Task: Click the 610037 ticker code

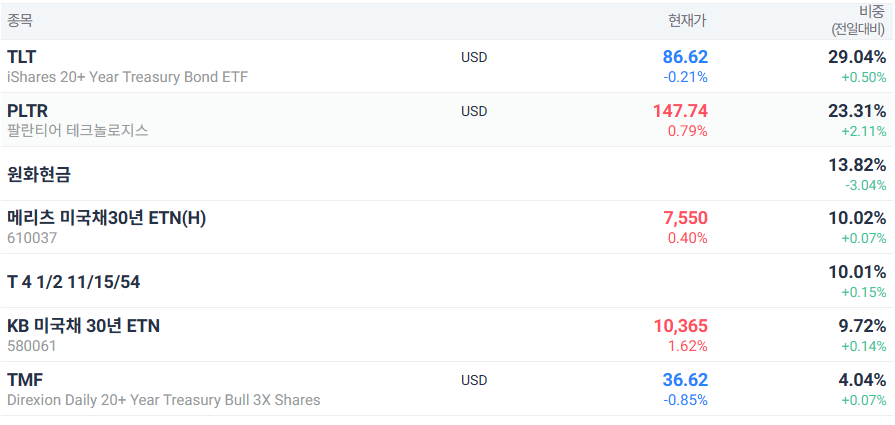Action: 32,238
